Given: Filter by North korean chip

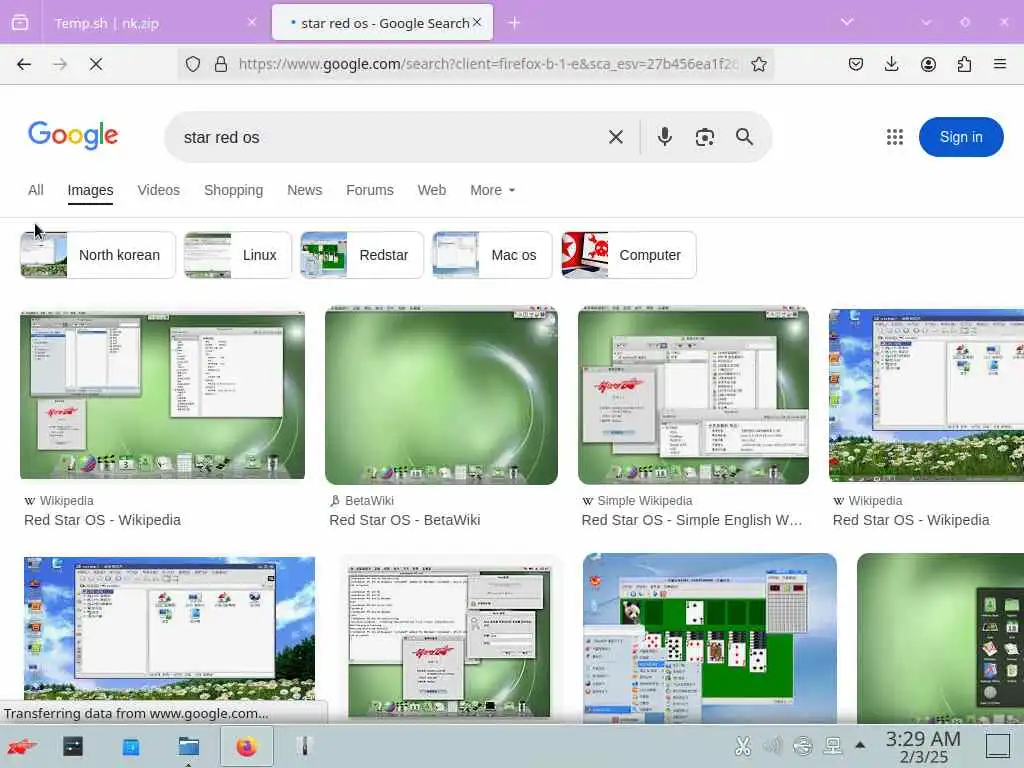Looking at the screenshot, I should tap(98, 255).
